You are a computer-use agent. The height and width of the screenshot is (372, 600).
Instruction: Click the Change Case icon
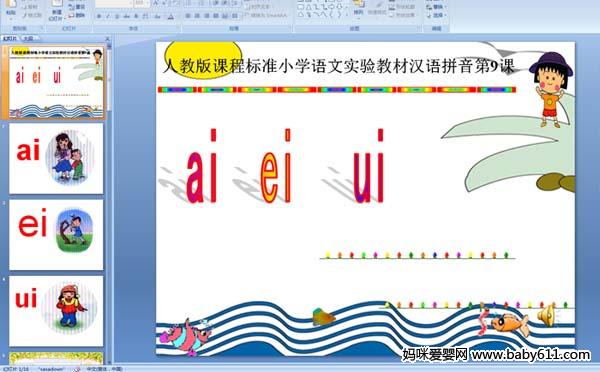157,16
